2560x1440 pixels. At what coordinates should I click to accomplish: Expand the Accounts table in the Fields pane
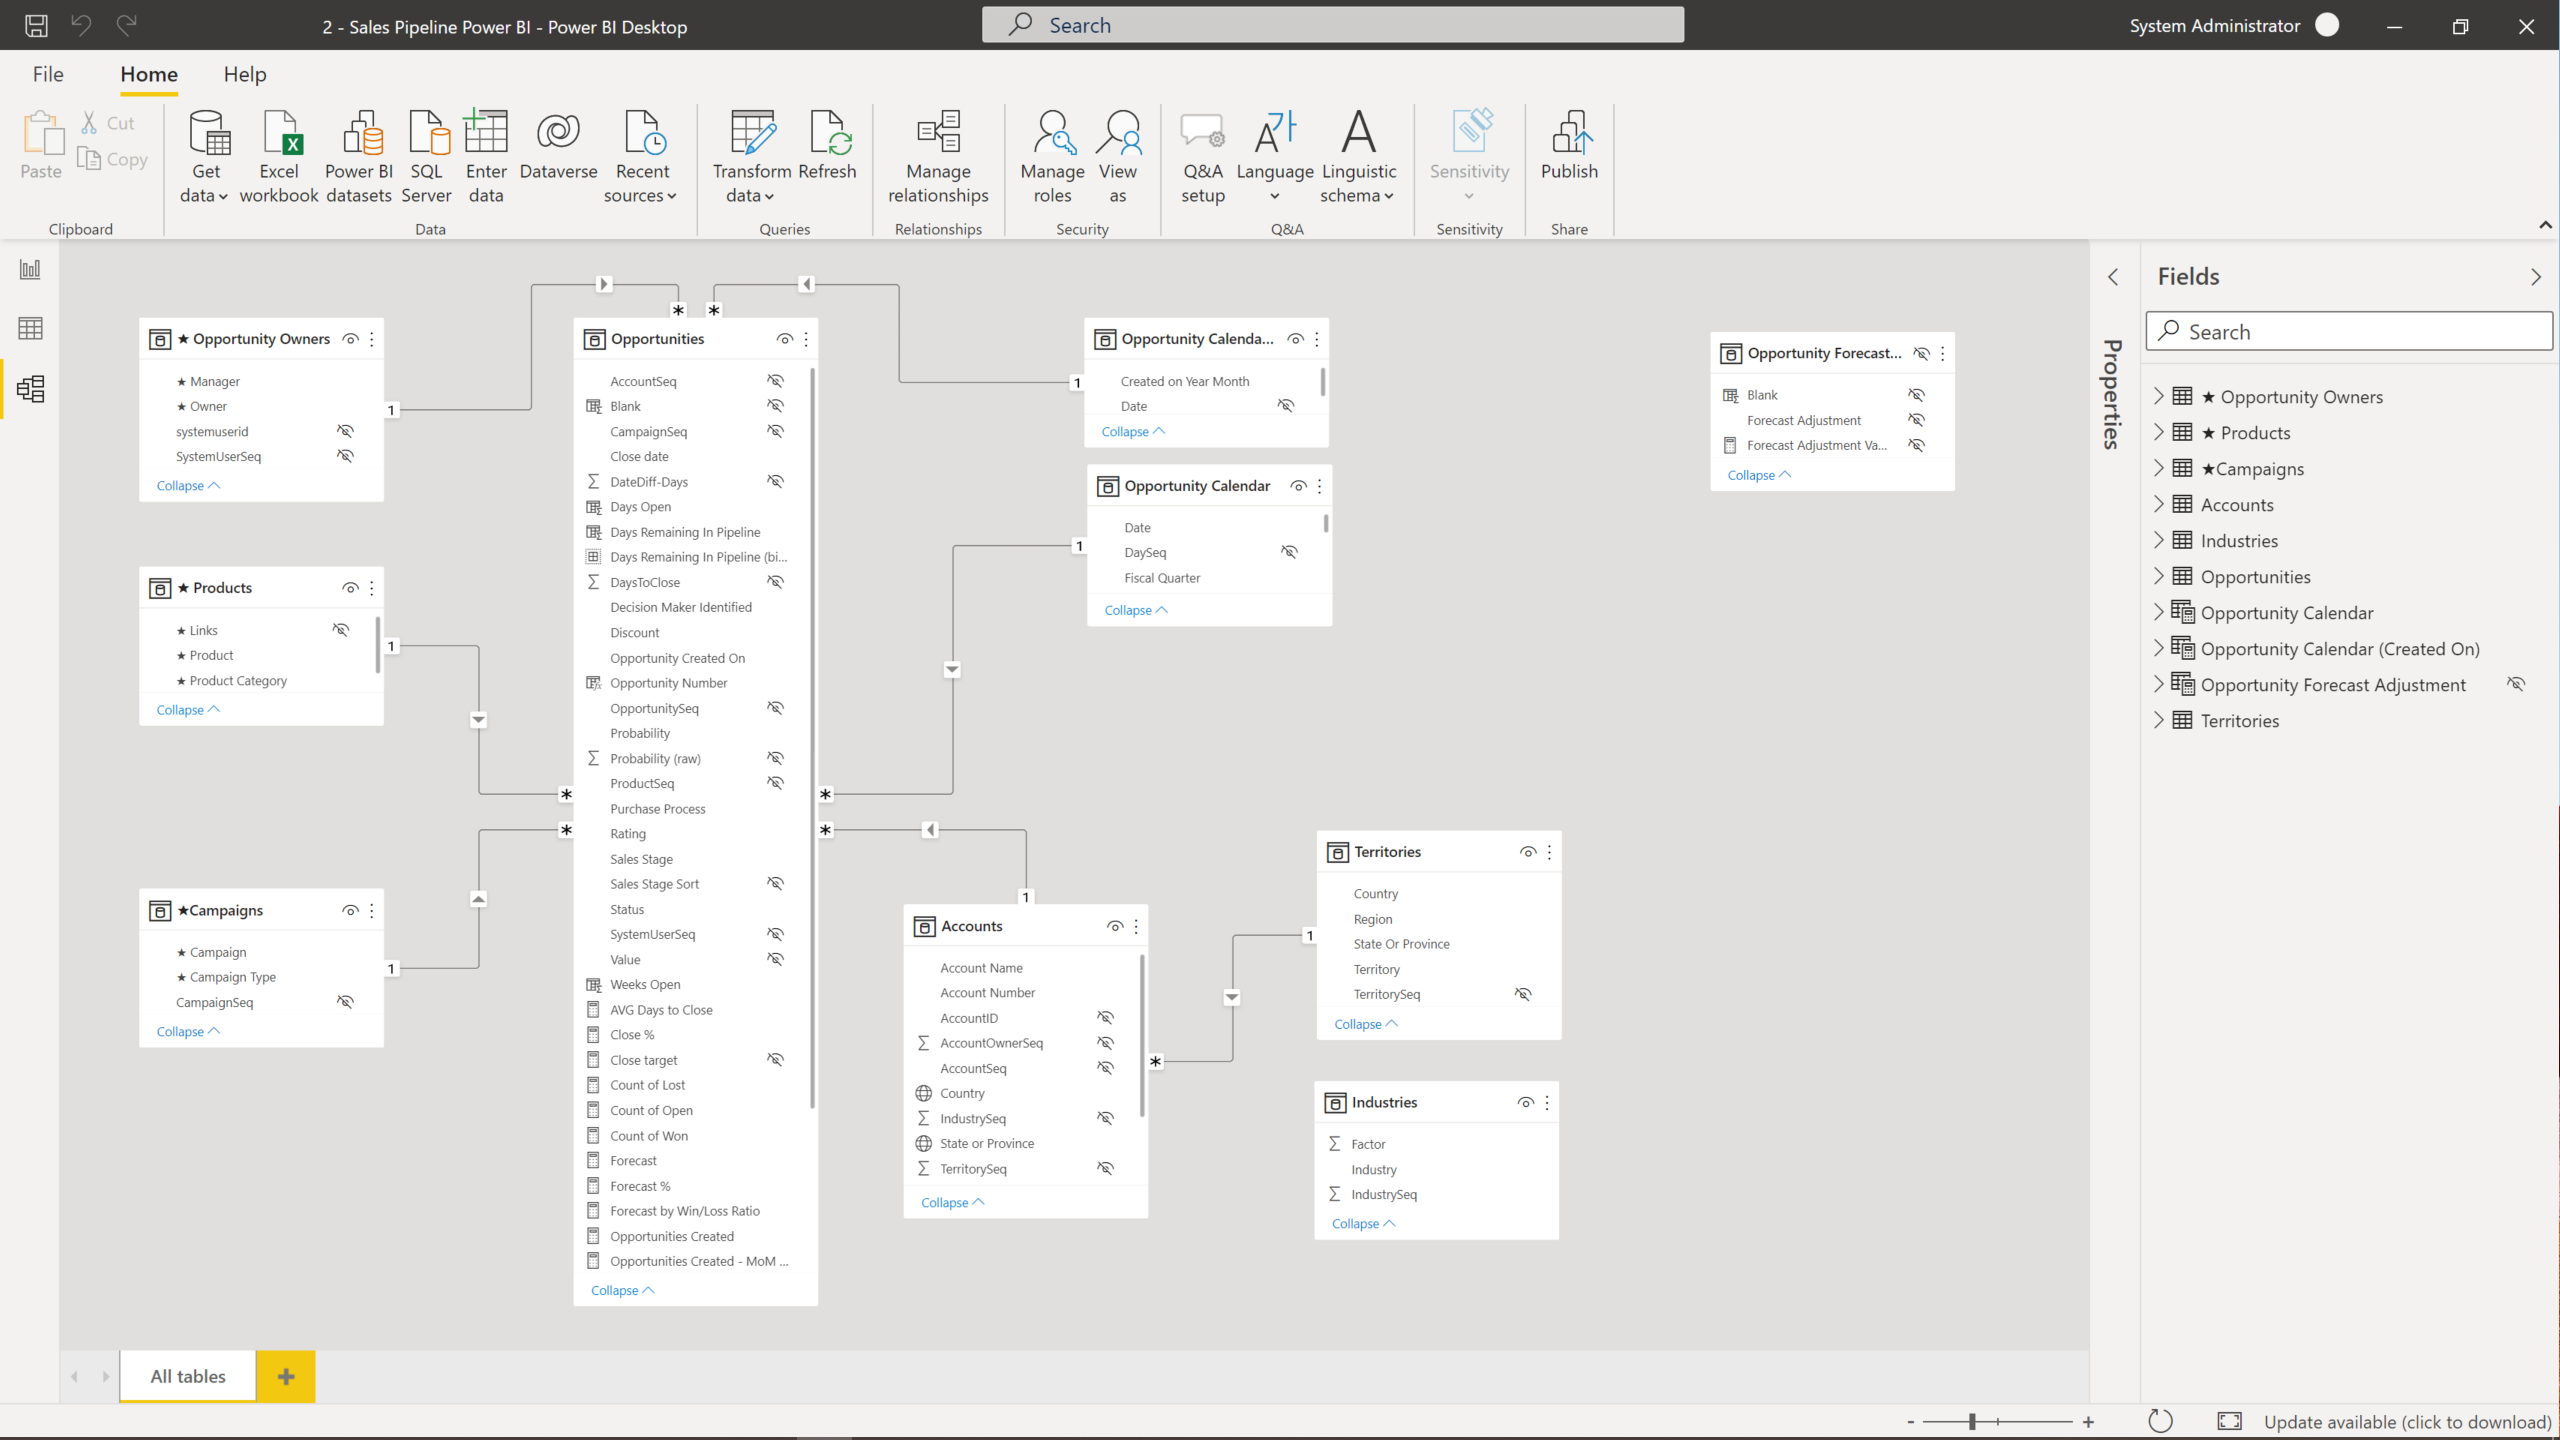coord(2161,504)
